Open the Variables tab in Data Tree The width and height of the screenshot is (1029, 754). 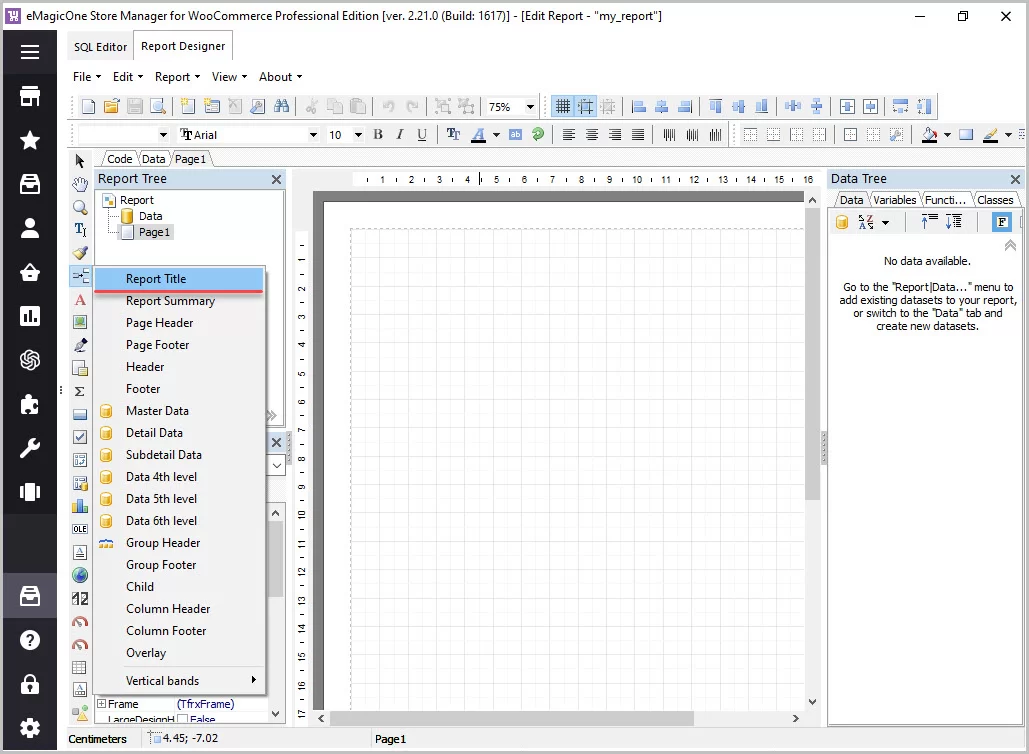point(894,200)
